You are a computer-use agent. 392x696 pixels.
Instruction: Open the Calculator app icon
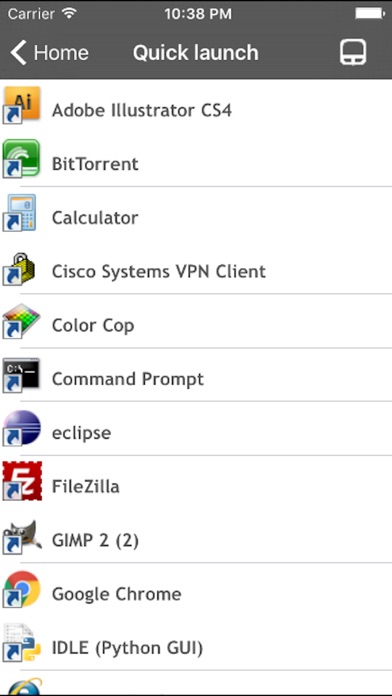click(20, 213)
